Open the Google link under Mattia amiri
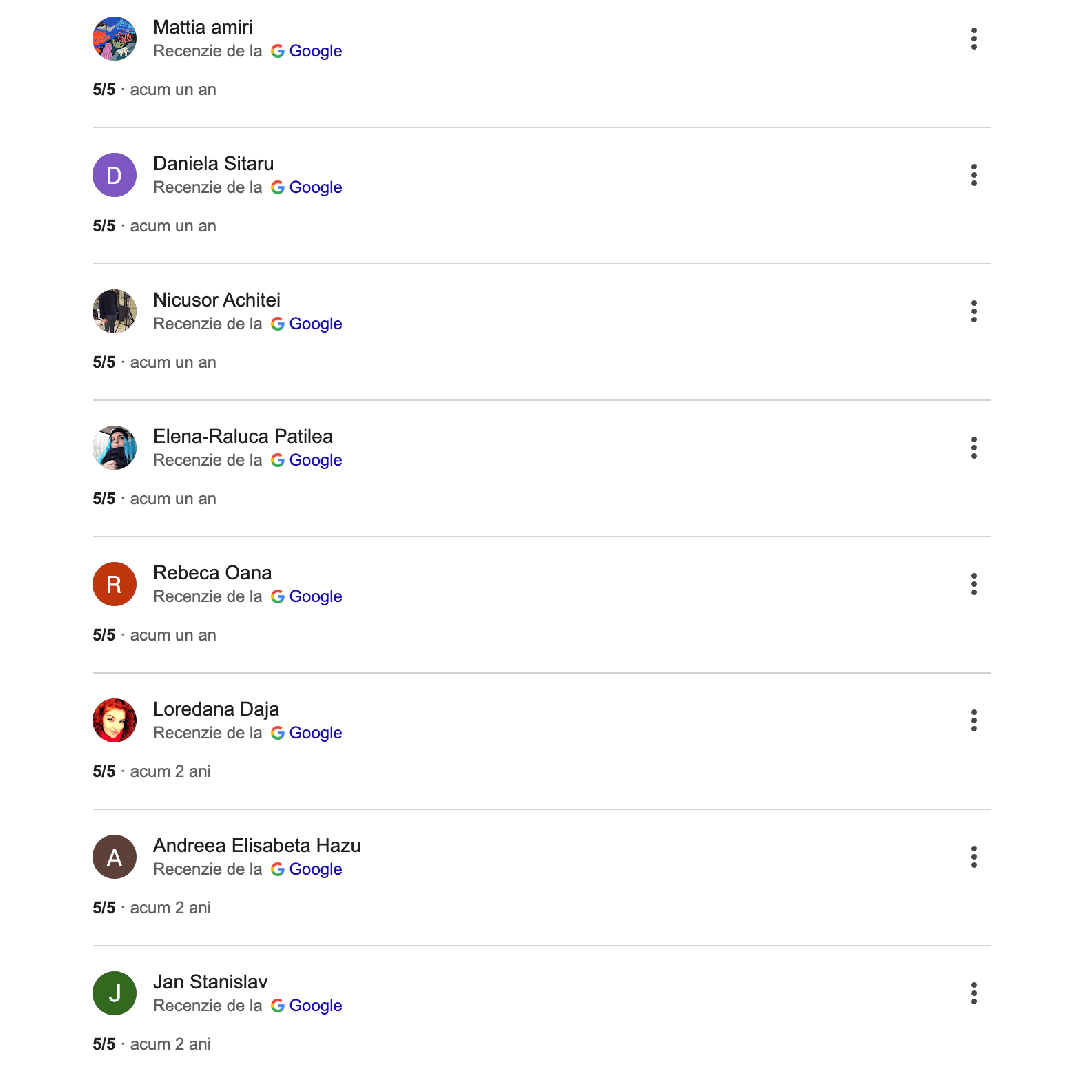This screenshot has height=1080, width=1080. 307,51
